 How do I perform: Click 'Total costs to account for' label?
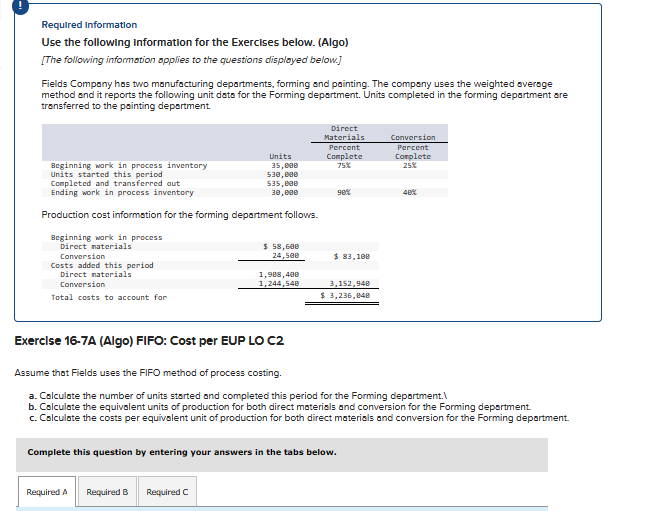[x=109, y=298]
